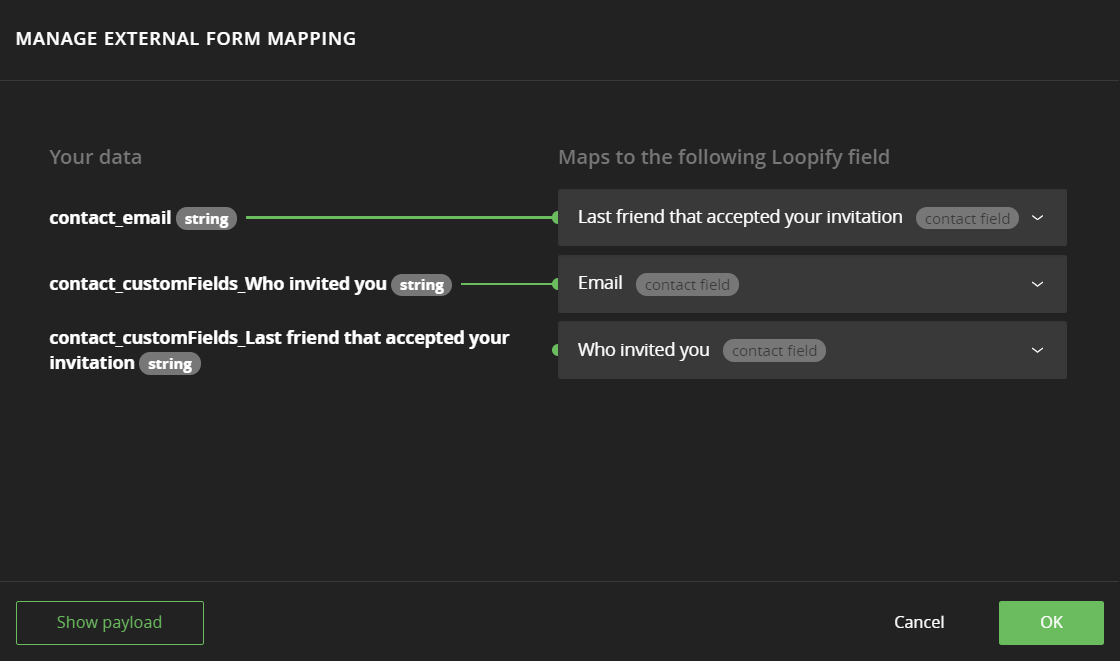This screenshot has height=661, width=1120.
Task: Expand the chevron on the first mapping dropdown
Action: pos(1037,217)
